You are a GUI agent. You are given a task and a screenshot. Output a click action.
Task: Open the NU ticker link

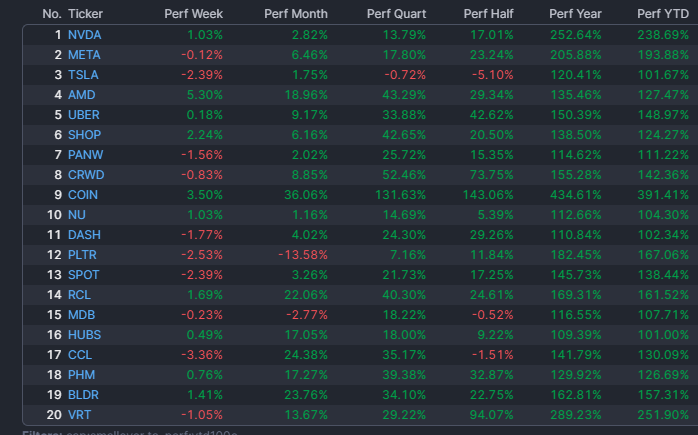[77, 215]
